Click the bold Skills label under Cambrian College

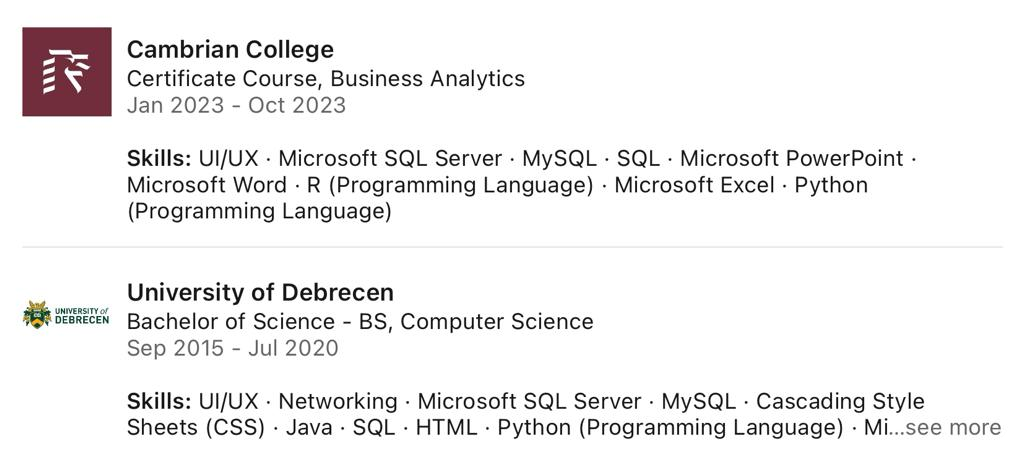pyautogui.click(x=159, y=159)
